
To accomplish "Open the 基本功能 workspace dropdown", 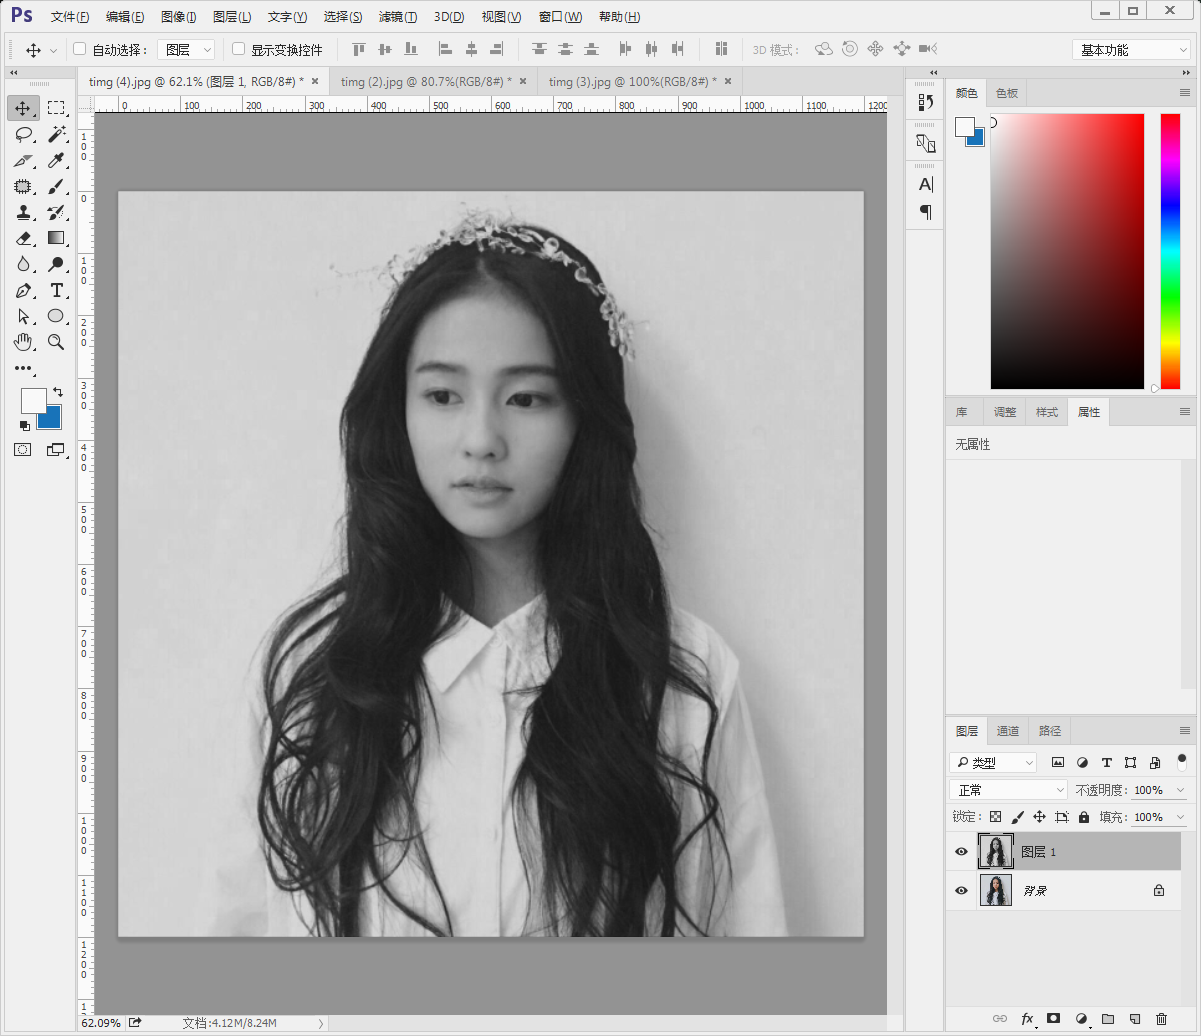I will tap(1130, 50).
